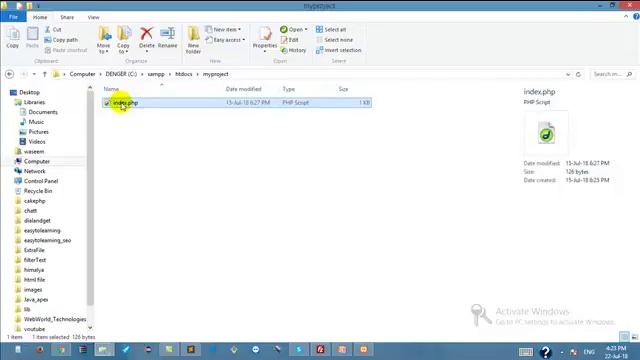Image resolution: width=640 pixels, height=360 pixels.
Task: Create a New folder
Action: tap(193, 40)
